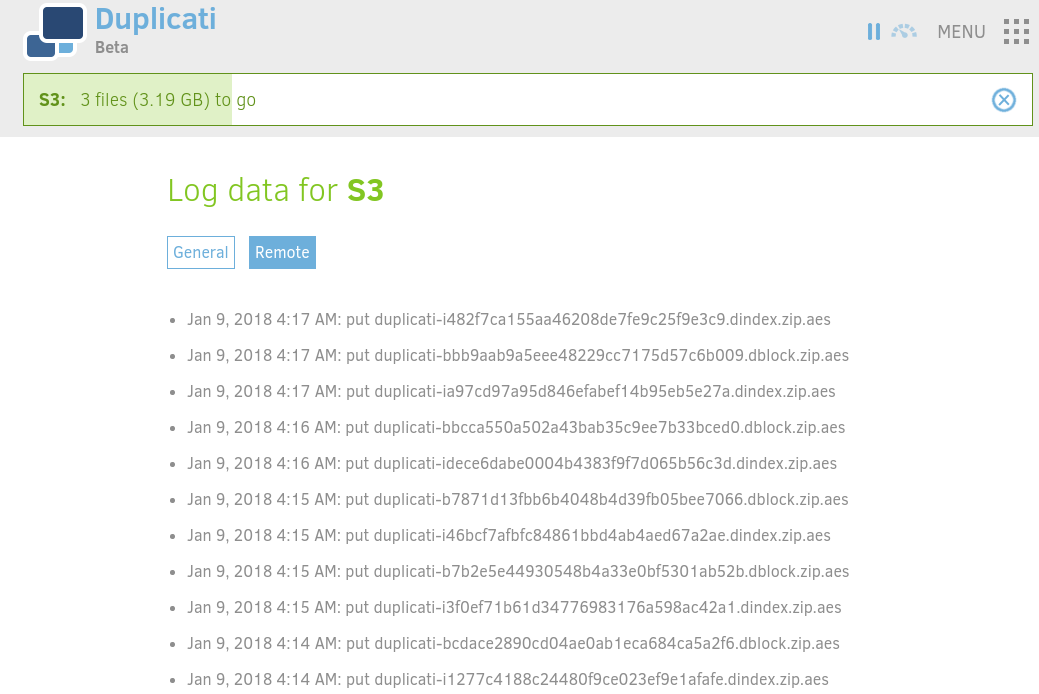Open the bbb9aab9a5eee dblock log entry
1039x694 pixels.
[x=517, y=355]
